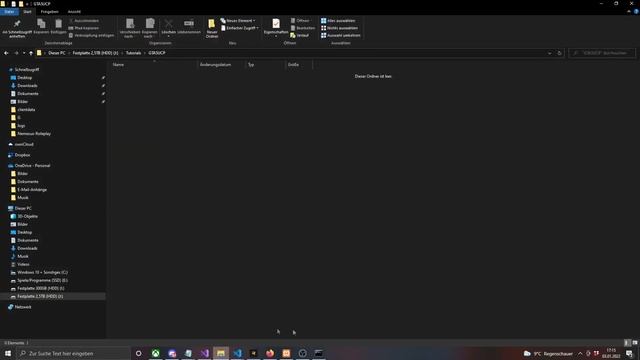Click the Verlauf ribbon button
The width and height of the screenshot is (640, 360).
tap(300, 35)
